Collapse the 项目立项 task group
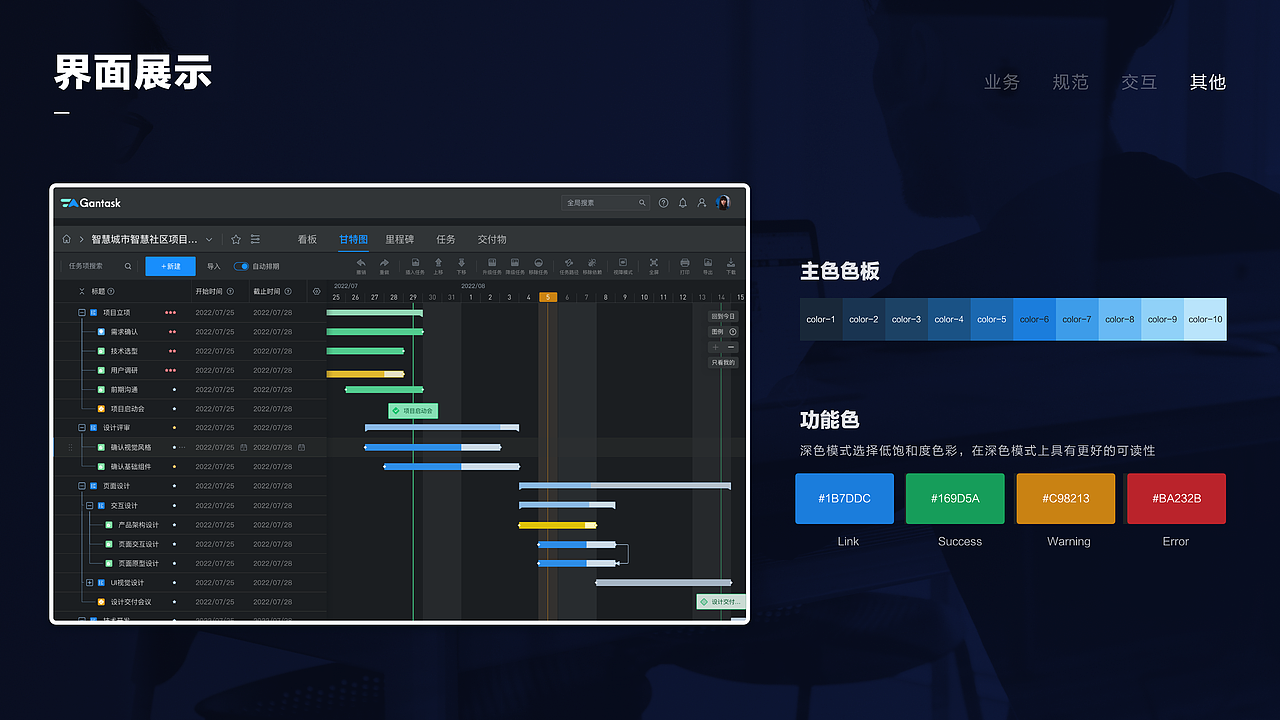1280x720 pixels. pyautogui.click(x=82, y=312)
